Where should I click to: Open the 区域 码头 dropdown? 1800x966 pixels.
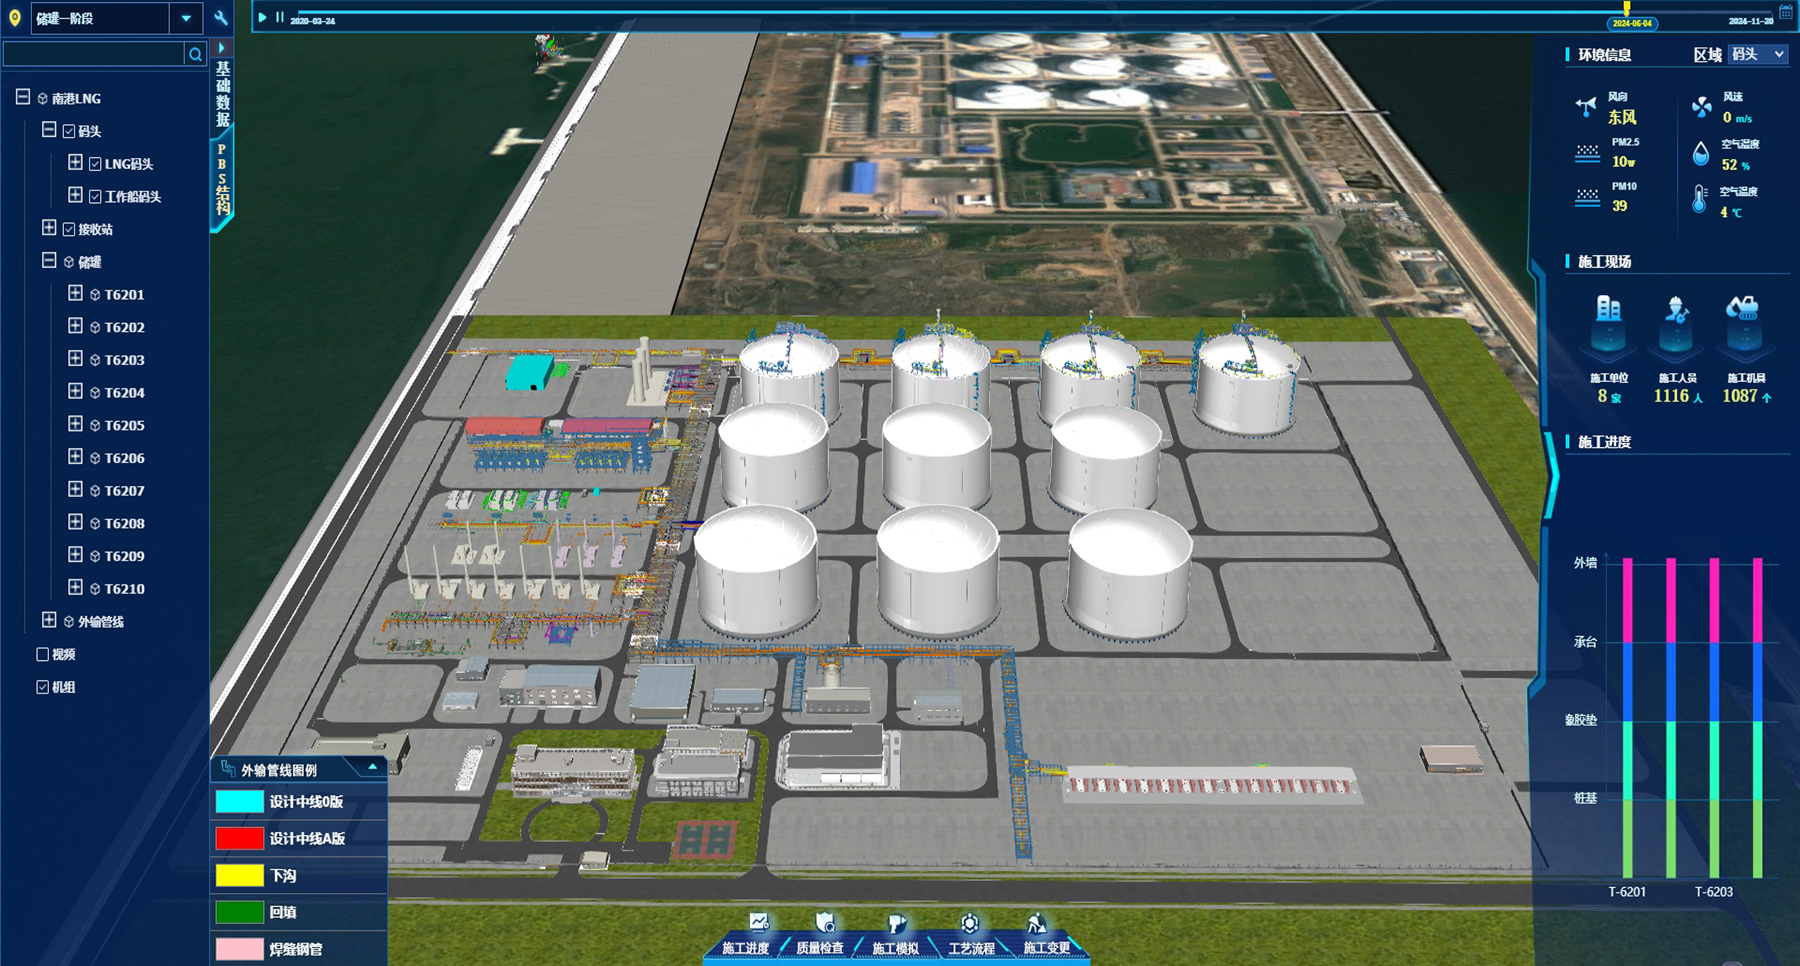[x=1758, y=54]
